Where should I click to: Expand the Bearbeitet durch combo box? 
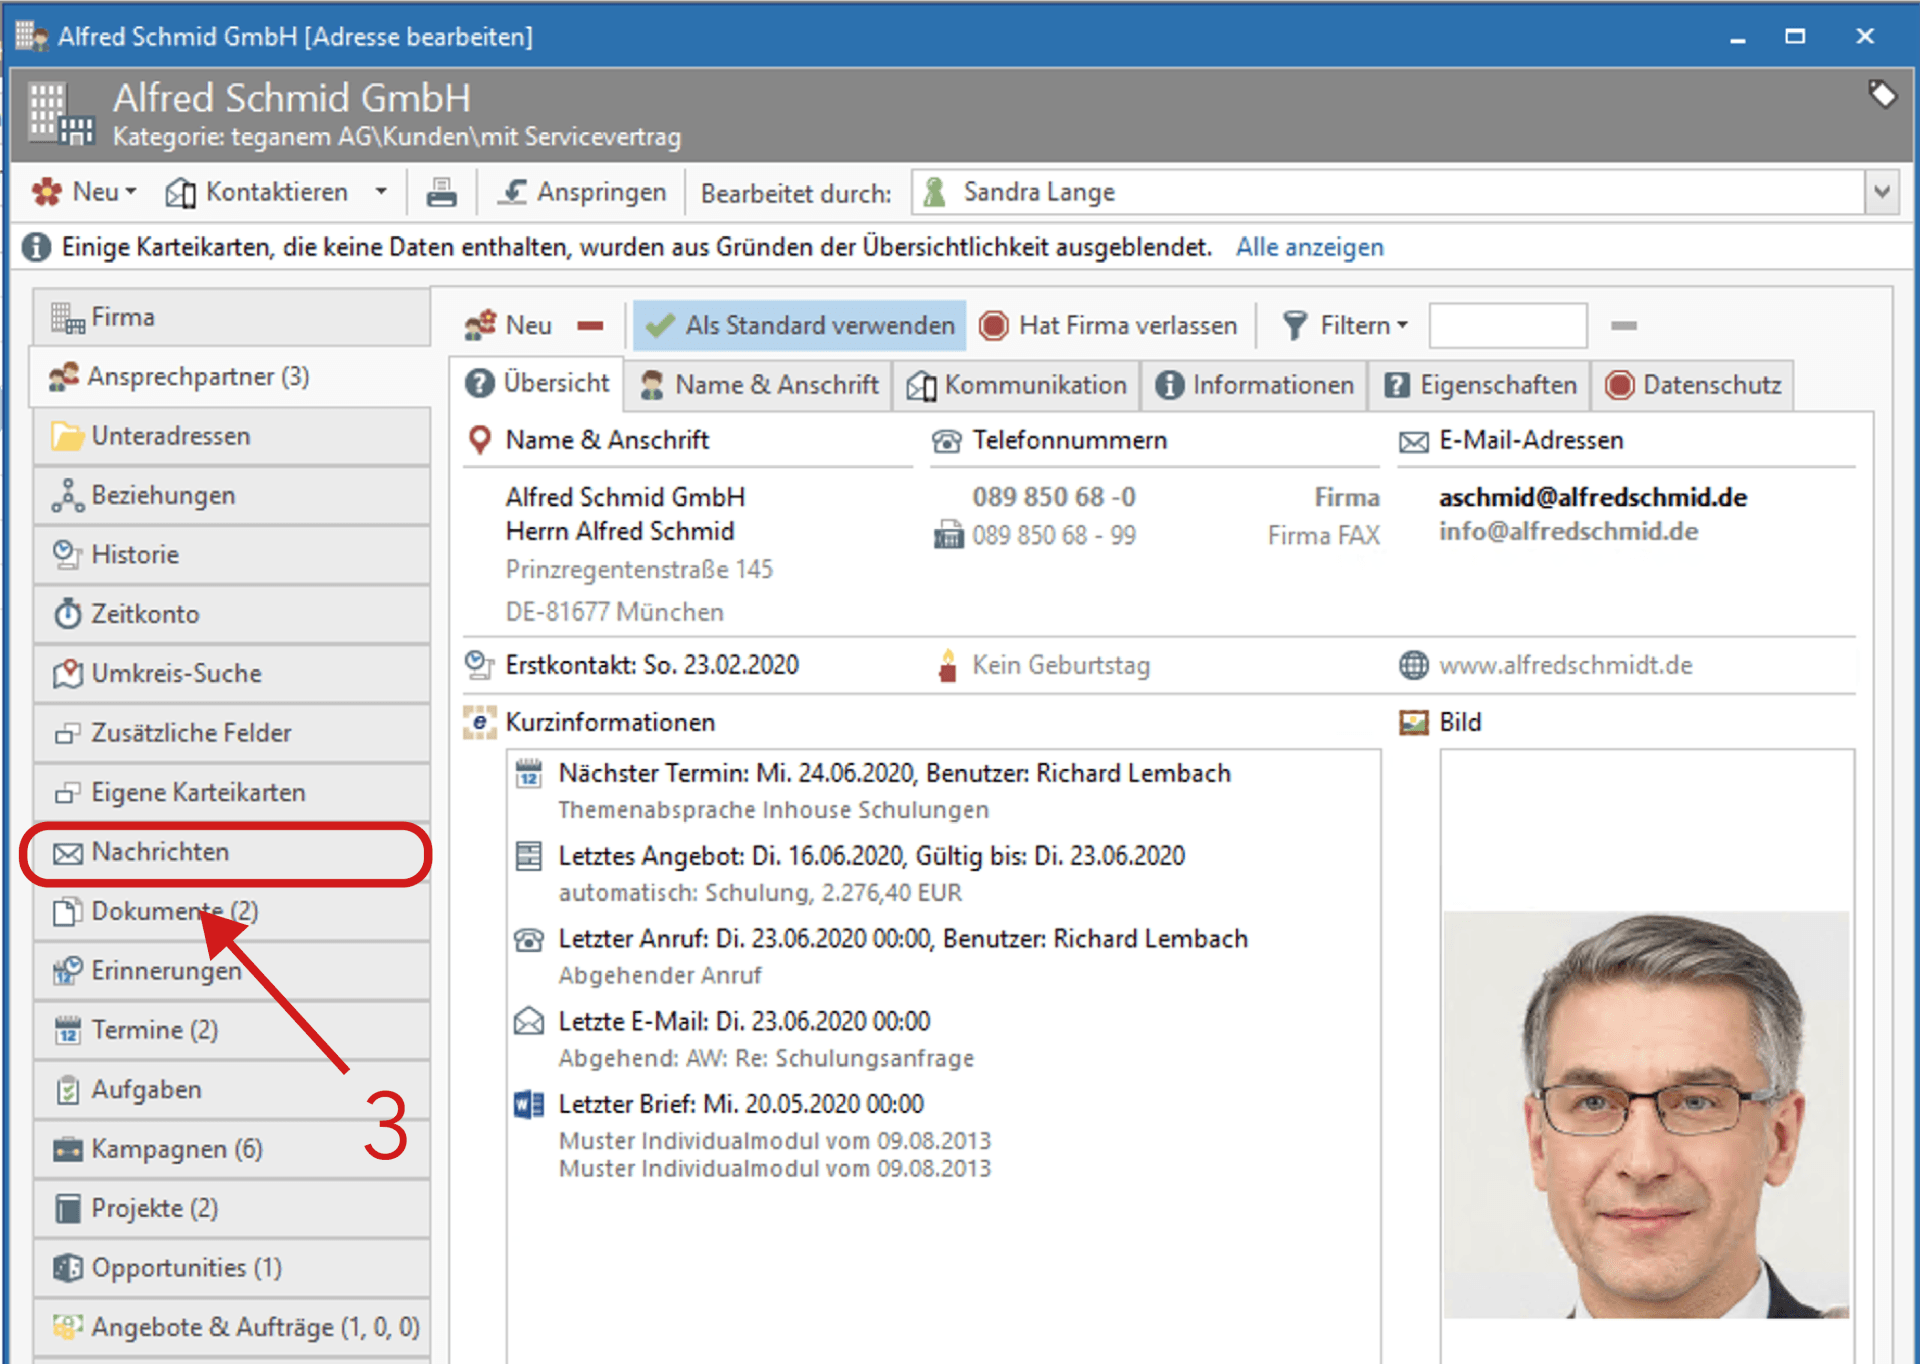point(1881,192)
